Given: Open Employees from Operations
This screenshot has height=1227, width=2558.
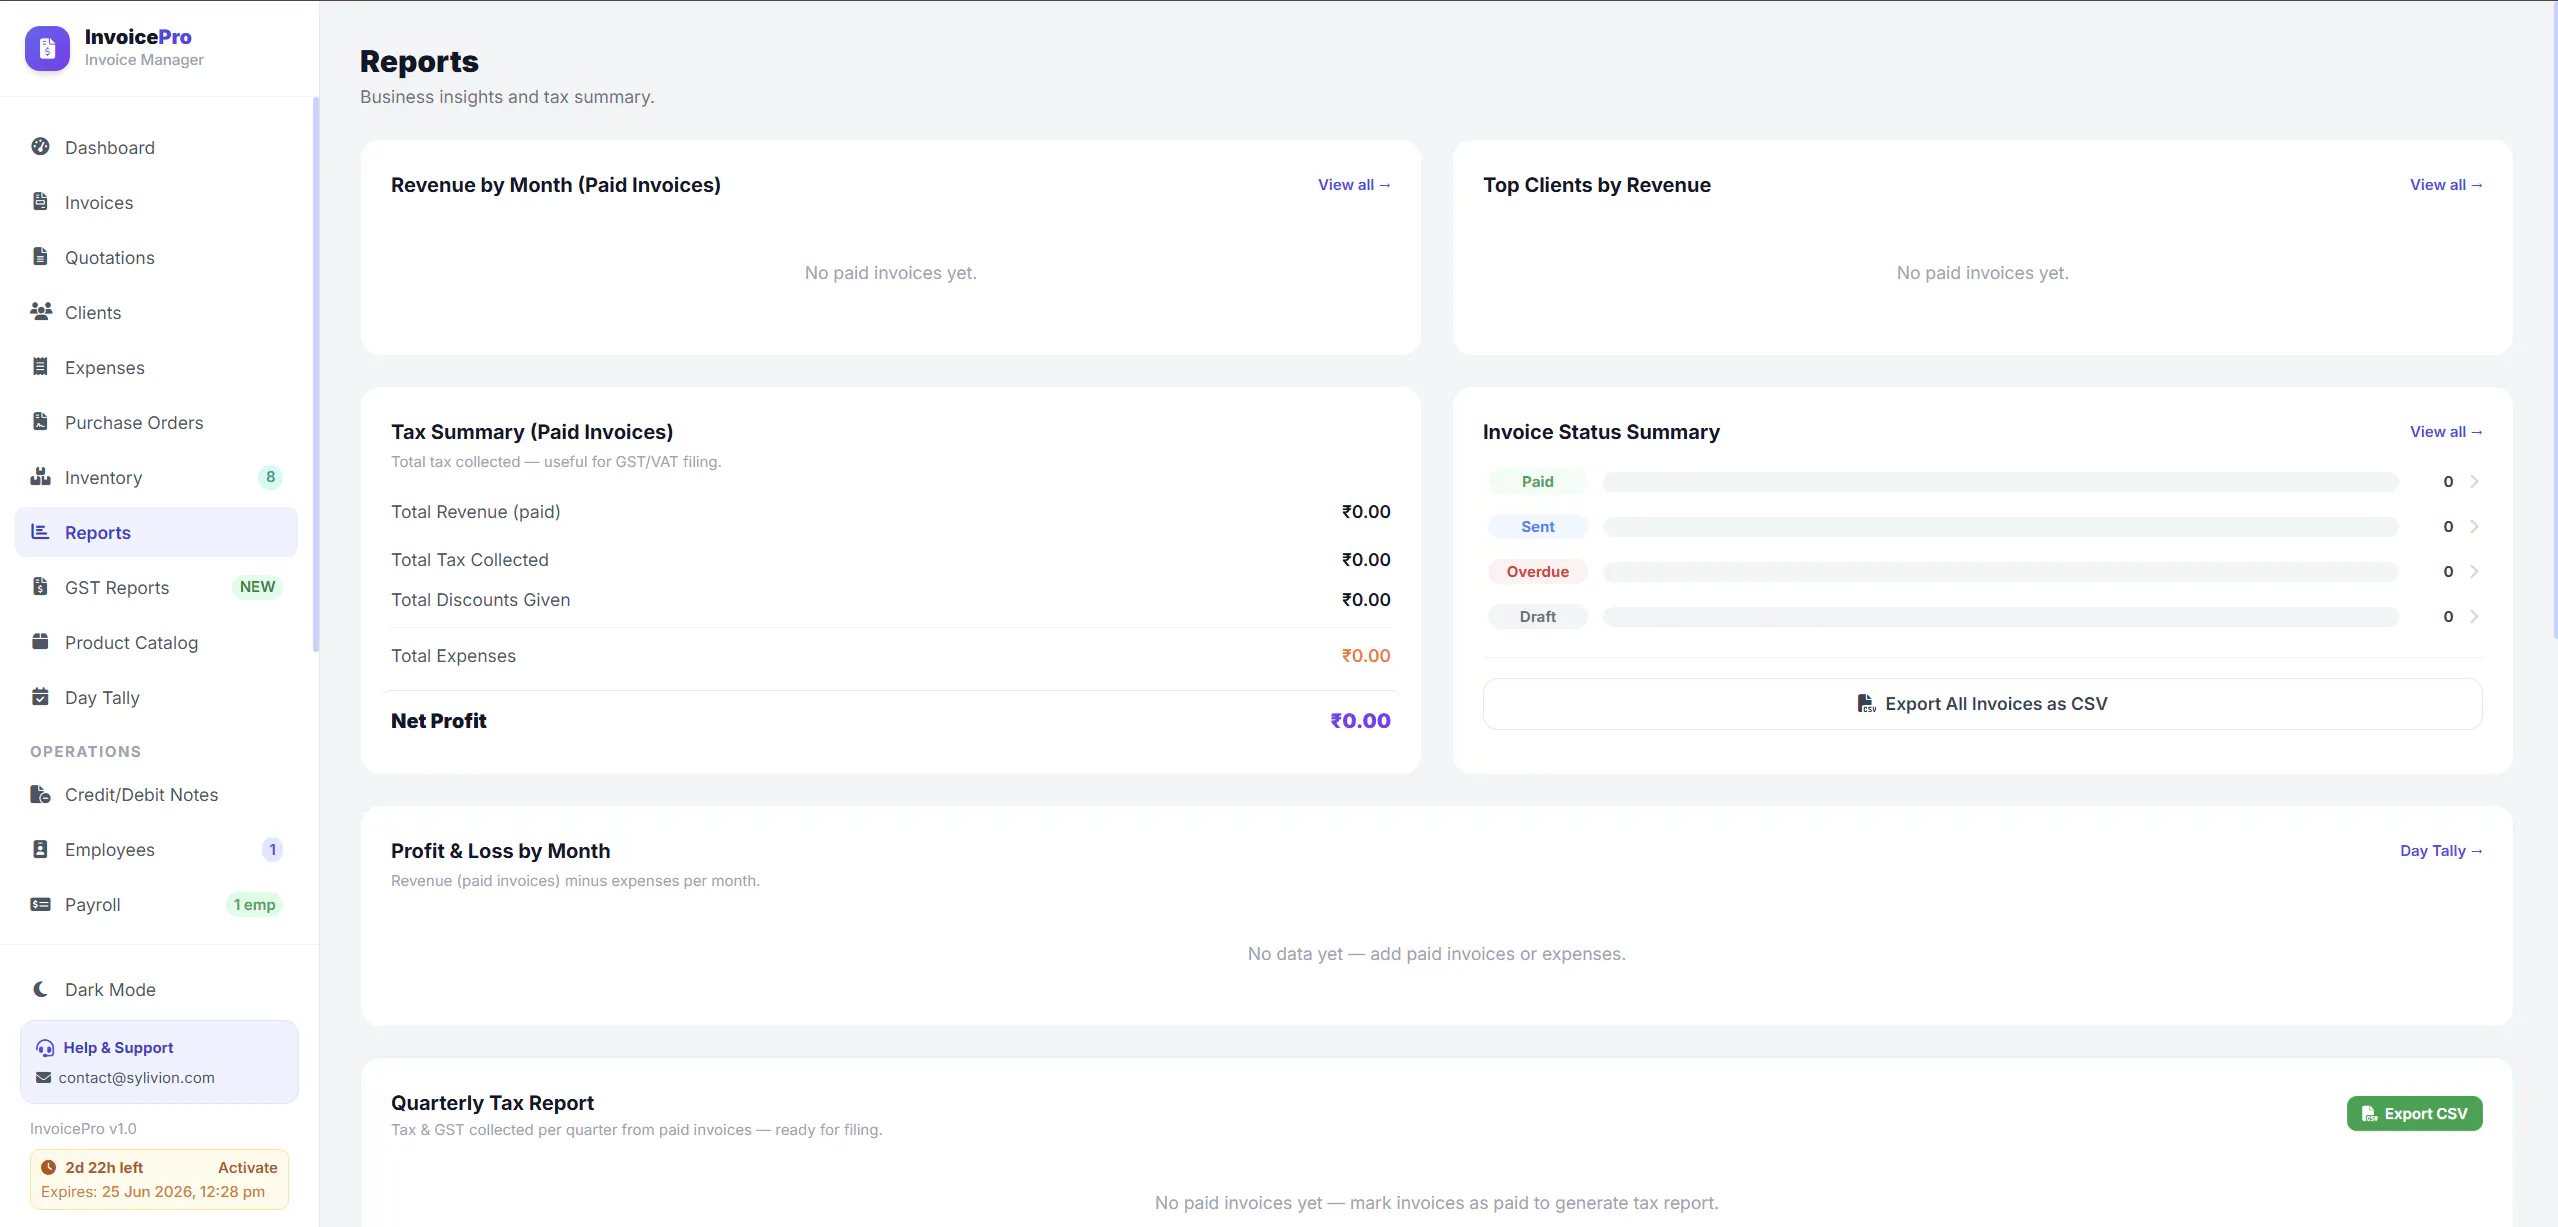Looking at the screenshot, I should click(157, 849).
